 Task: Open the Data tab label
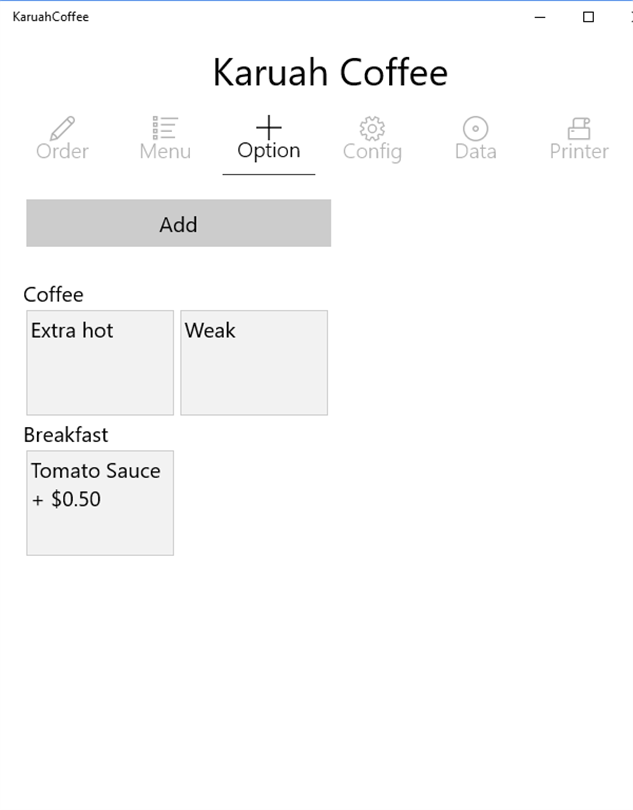[475, 151]
